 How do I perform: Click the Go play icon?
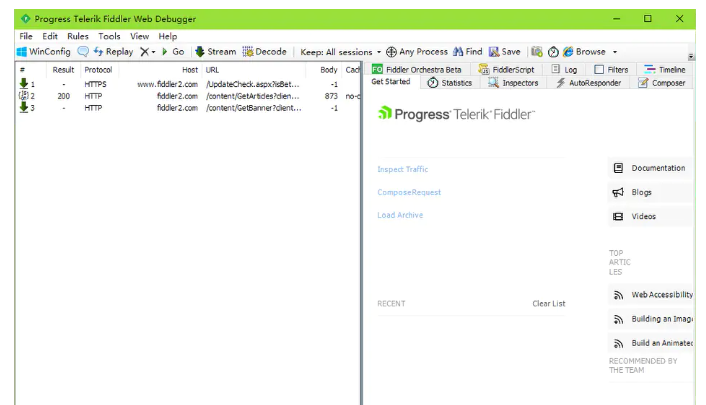165,52
